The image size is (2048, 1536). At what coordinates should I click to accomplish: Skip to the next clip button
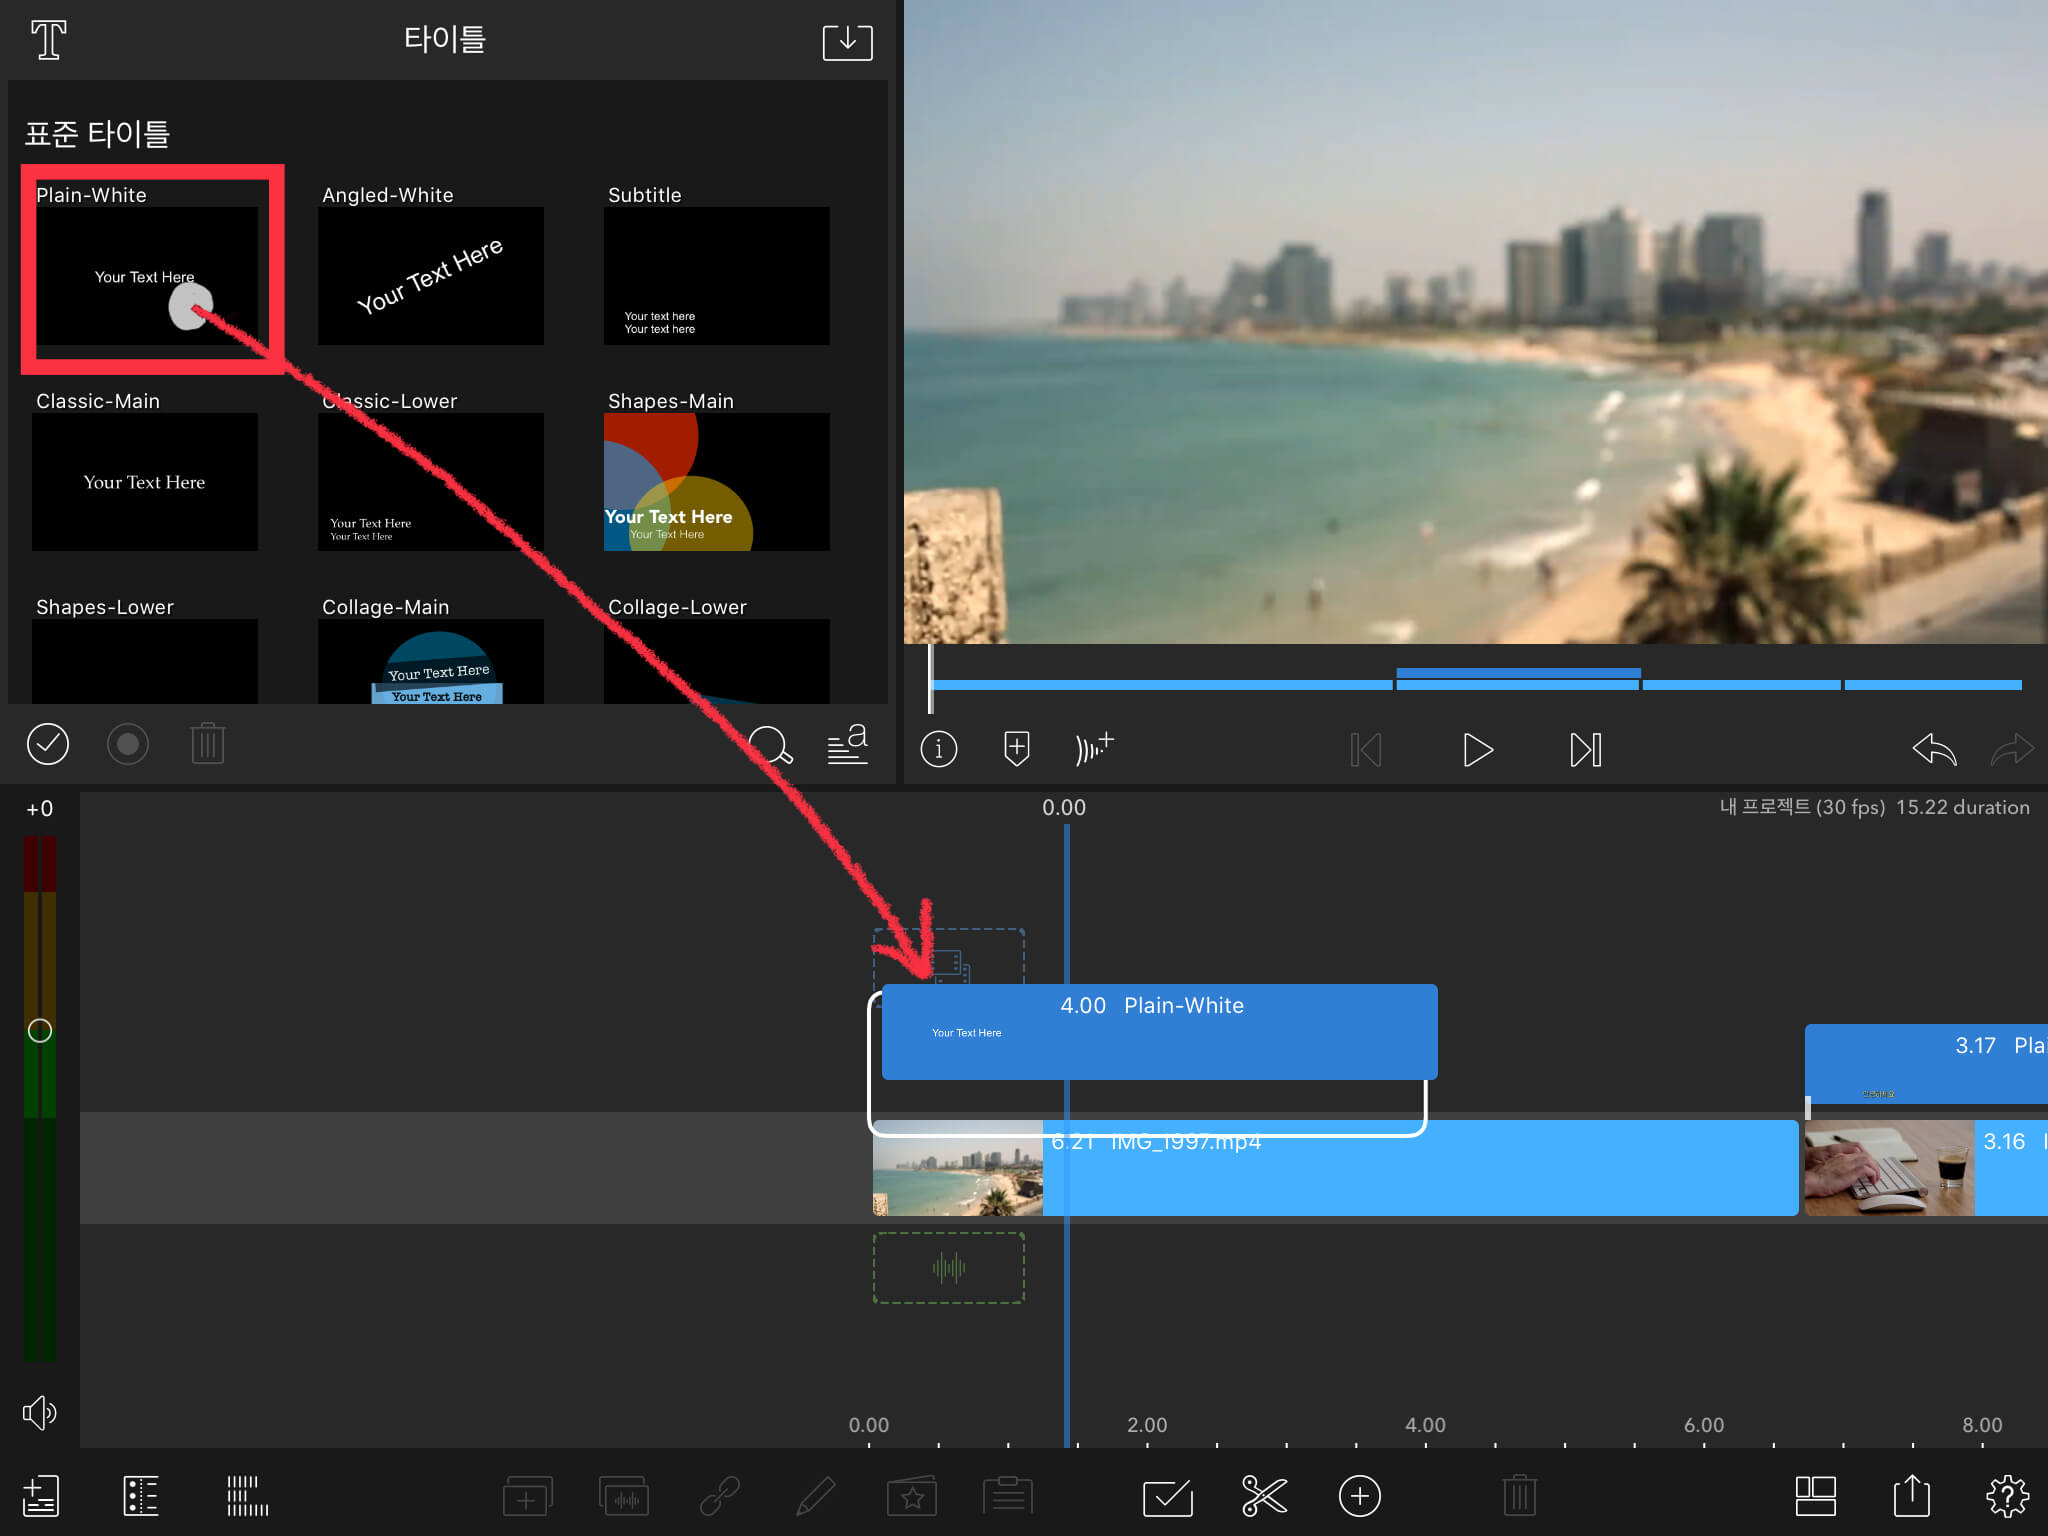[x=1585, y=749]
